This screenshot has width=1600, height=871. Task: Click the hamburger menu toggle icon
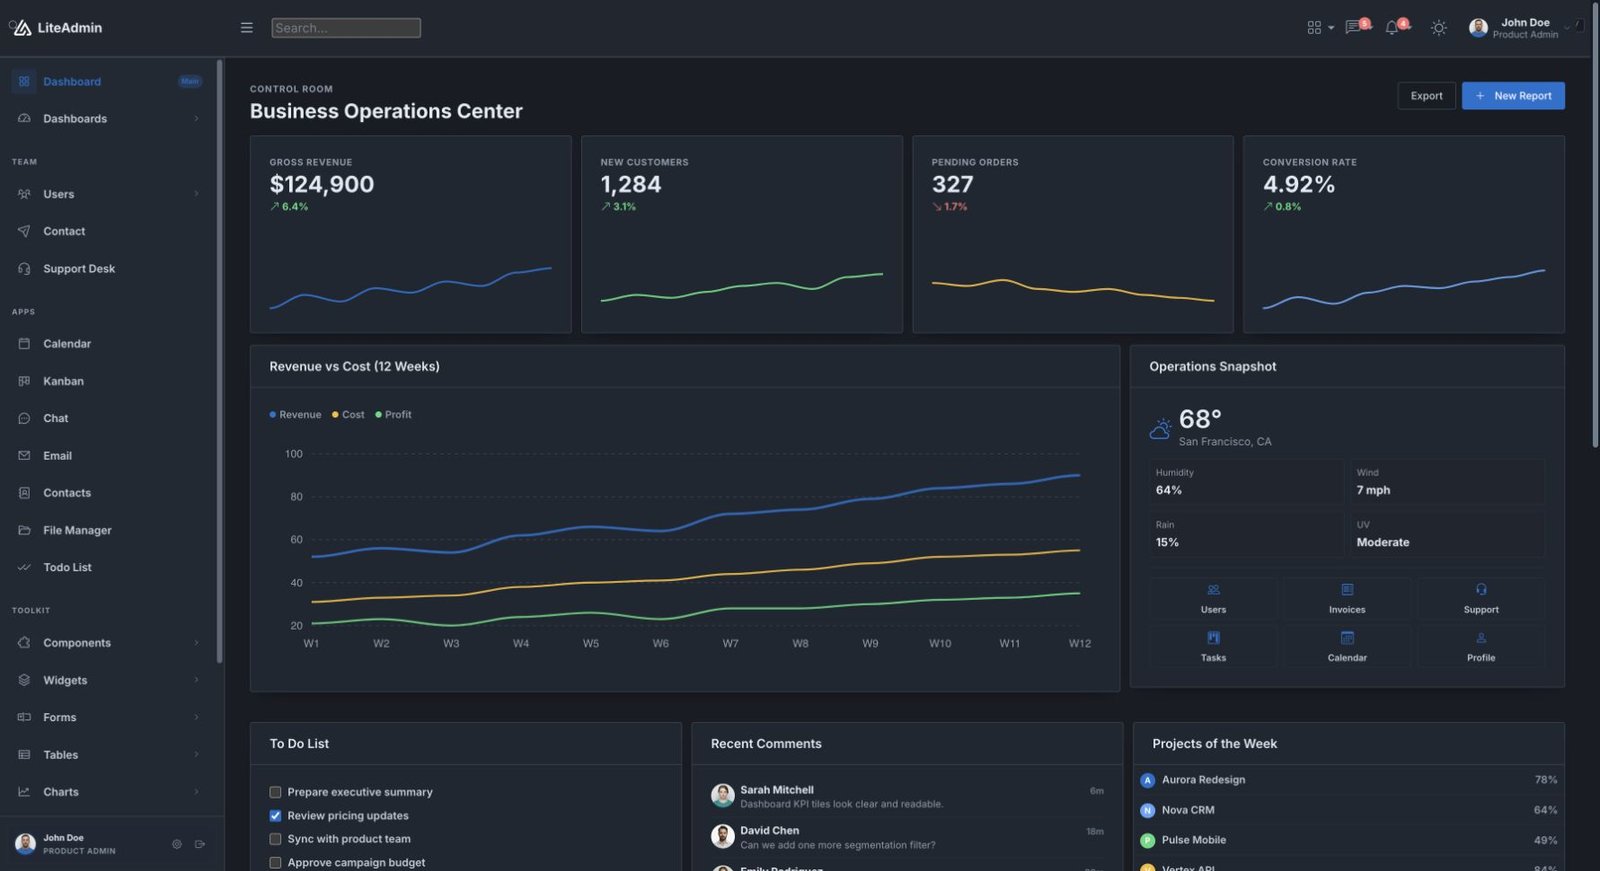coord(246,28)
